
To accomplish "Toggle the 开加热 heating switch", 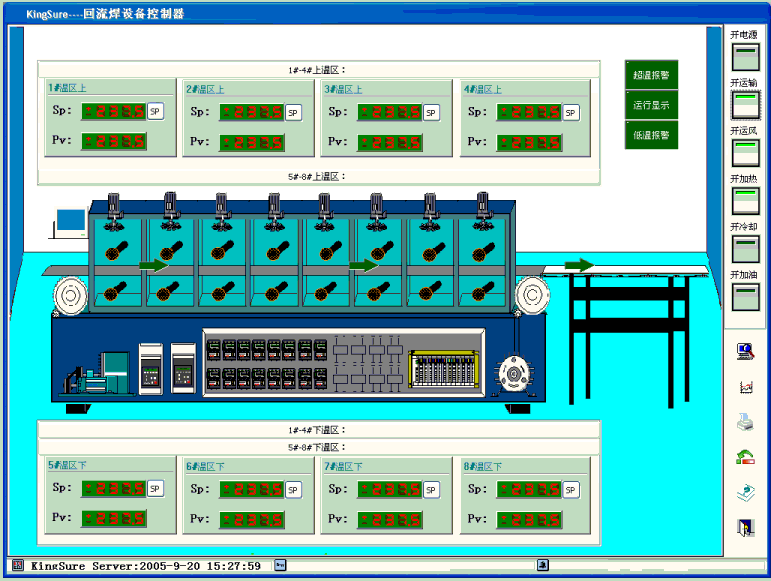I will coord(746,201).
